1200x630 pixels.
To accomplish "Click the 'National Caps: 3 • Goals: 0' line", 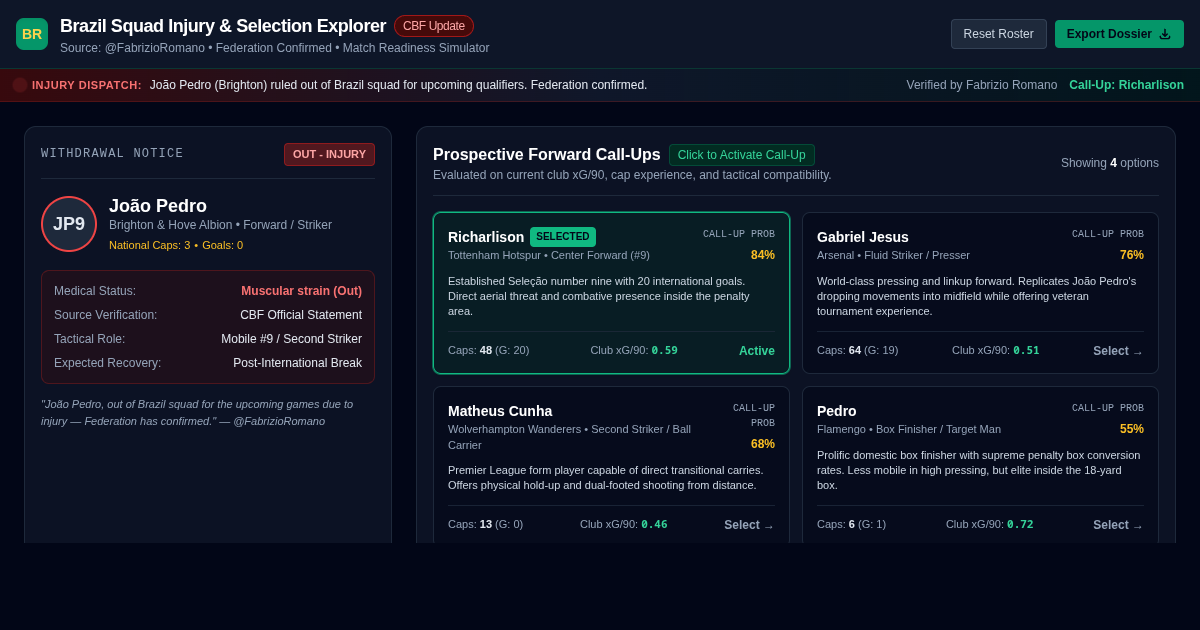I will point(176,245).
